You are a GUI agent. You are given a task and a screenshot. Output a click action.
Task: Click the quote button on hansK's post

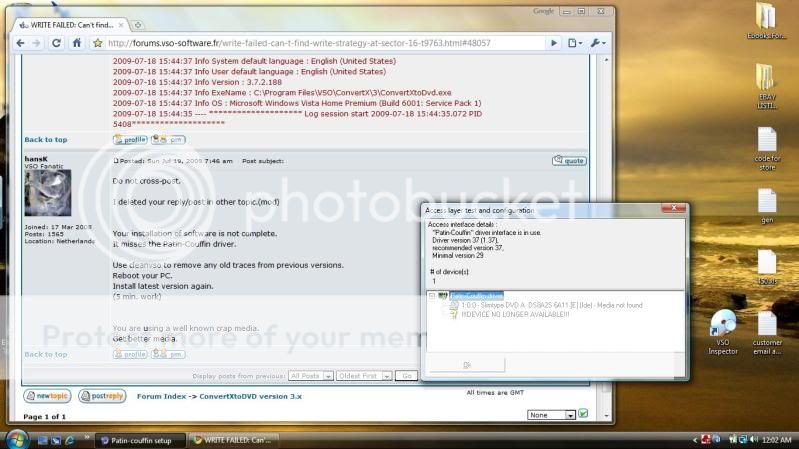[x=570, y=160]
